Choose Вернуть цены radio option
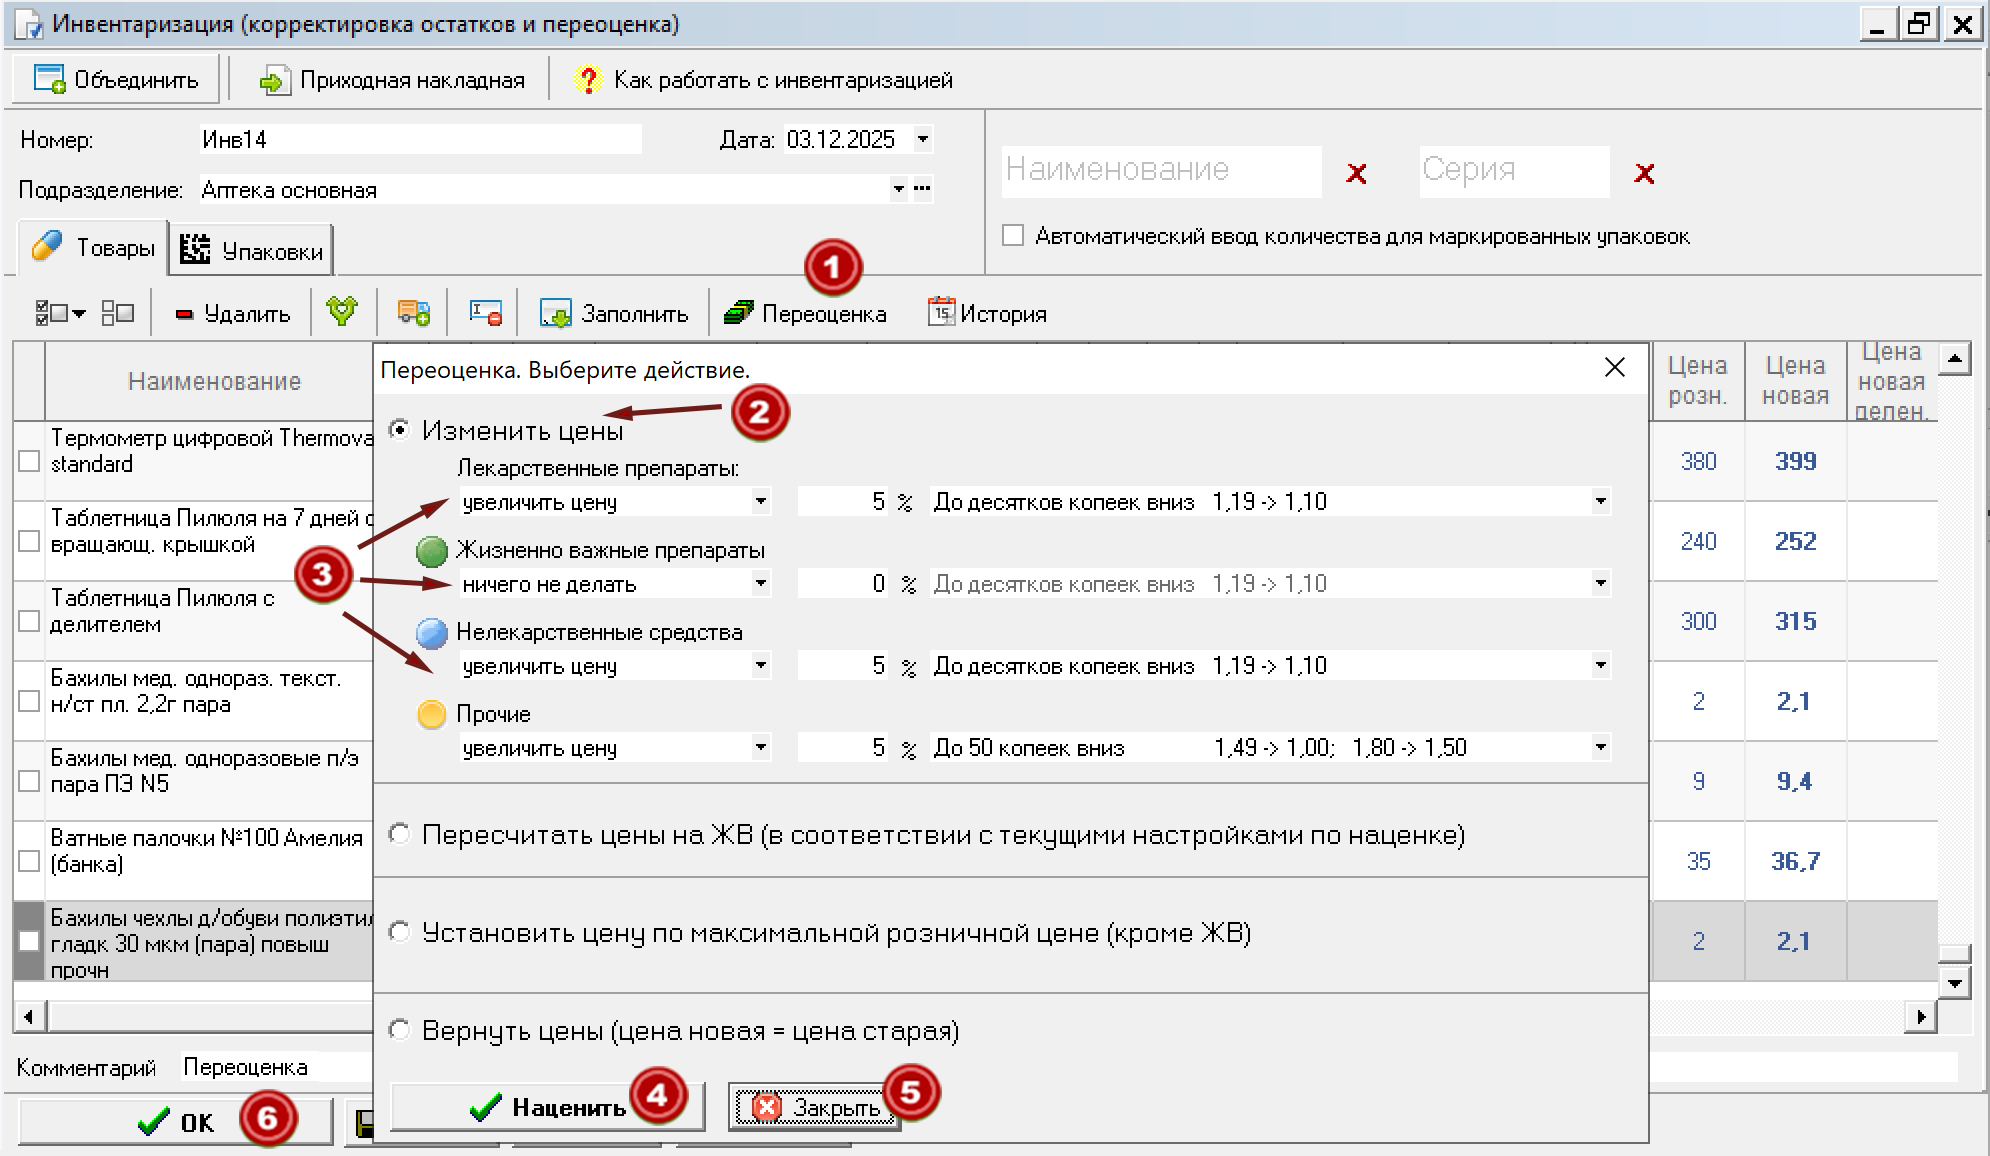1990x1156 pixels. click(x=400, y=1030)
